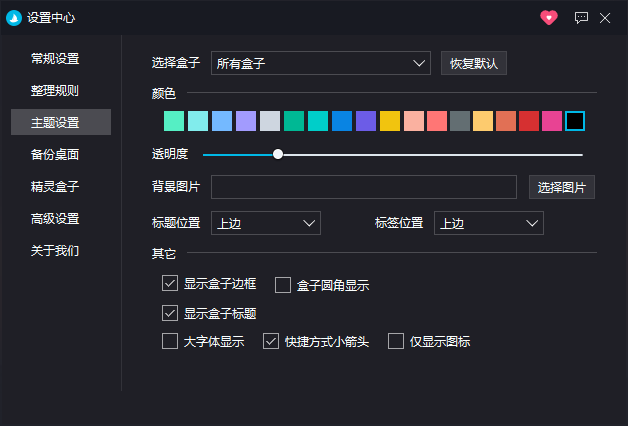
Task: Focus the 背景图片 path input field
Action: click(364, 187)
